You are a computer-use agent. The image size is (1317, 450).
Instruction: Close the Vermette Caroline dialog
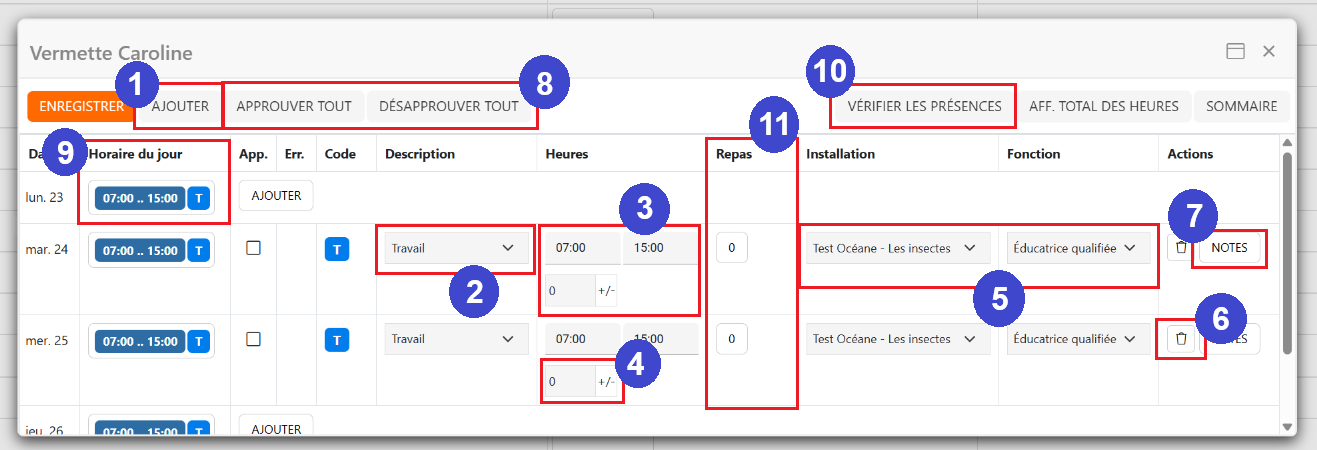pyautogui.click(x=1268, y=52)
